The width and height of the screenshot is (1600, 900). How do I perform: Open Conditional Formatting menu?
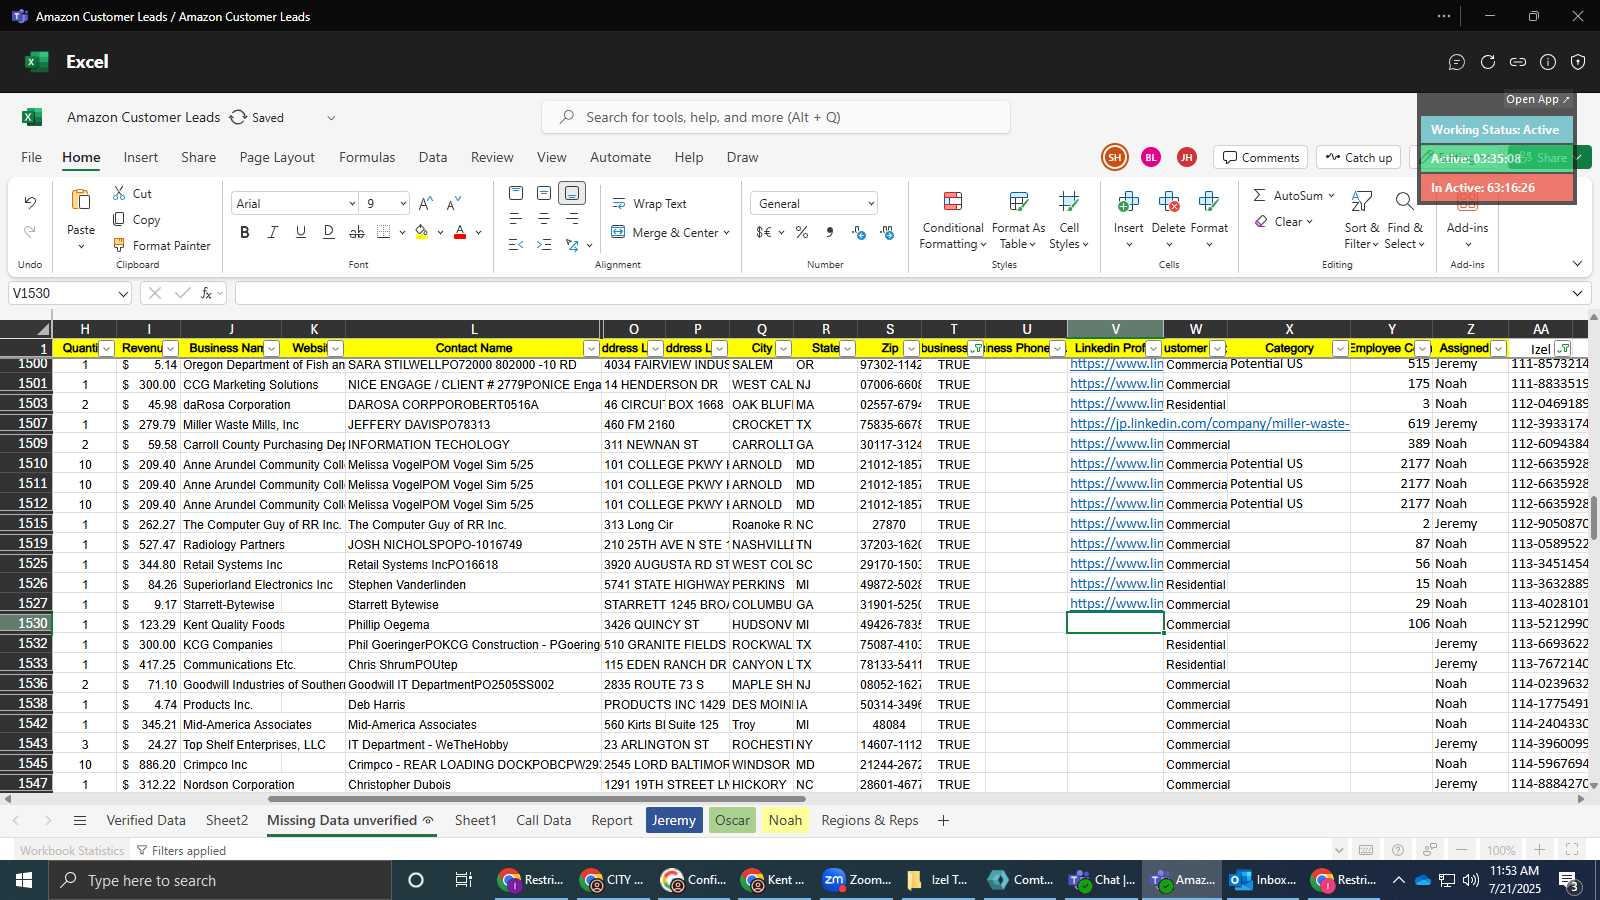coord(953,220)
